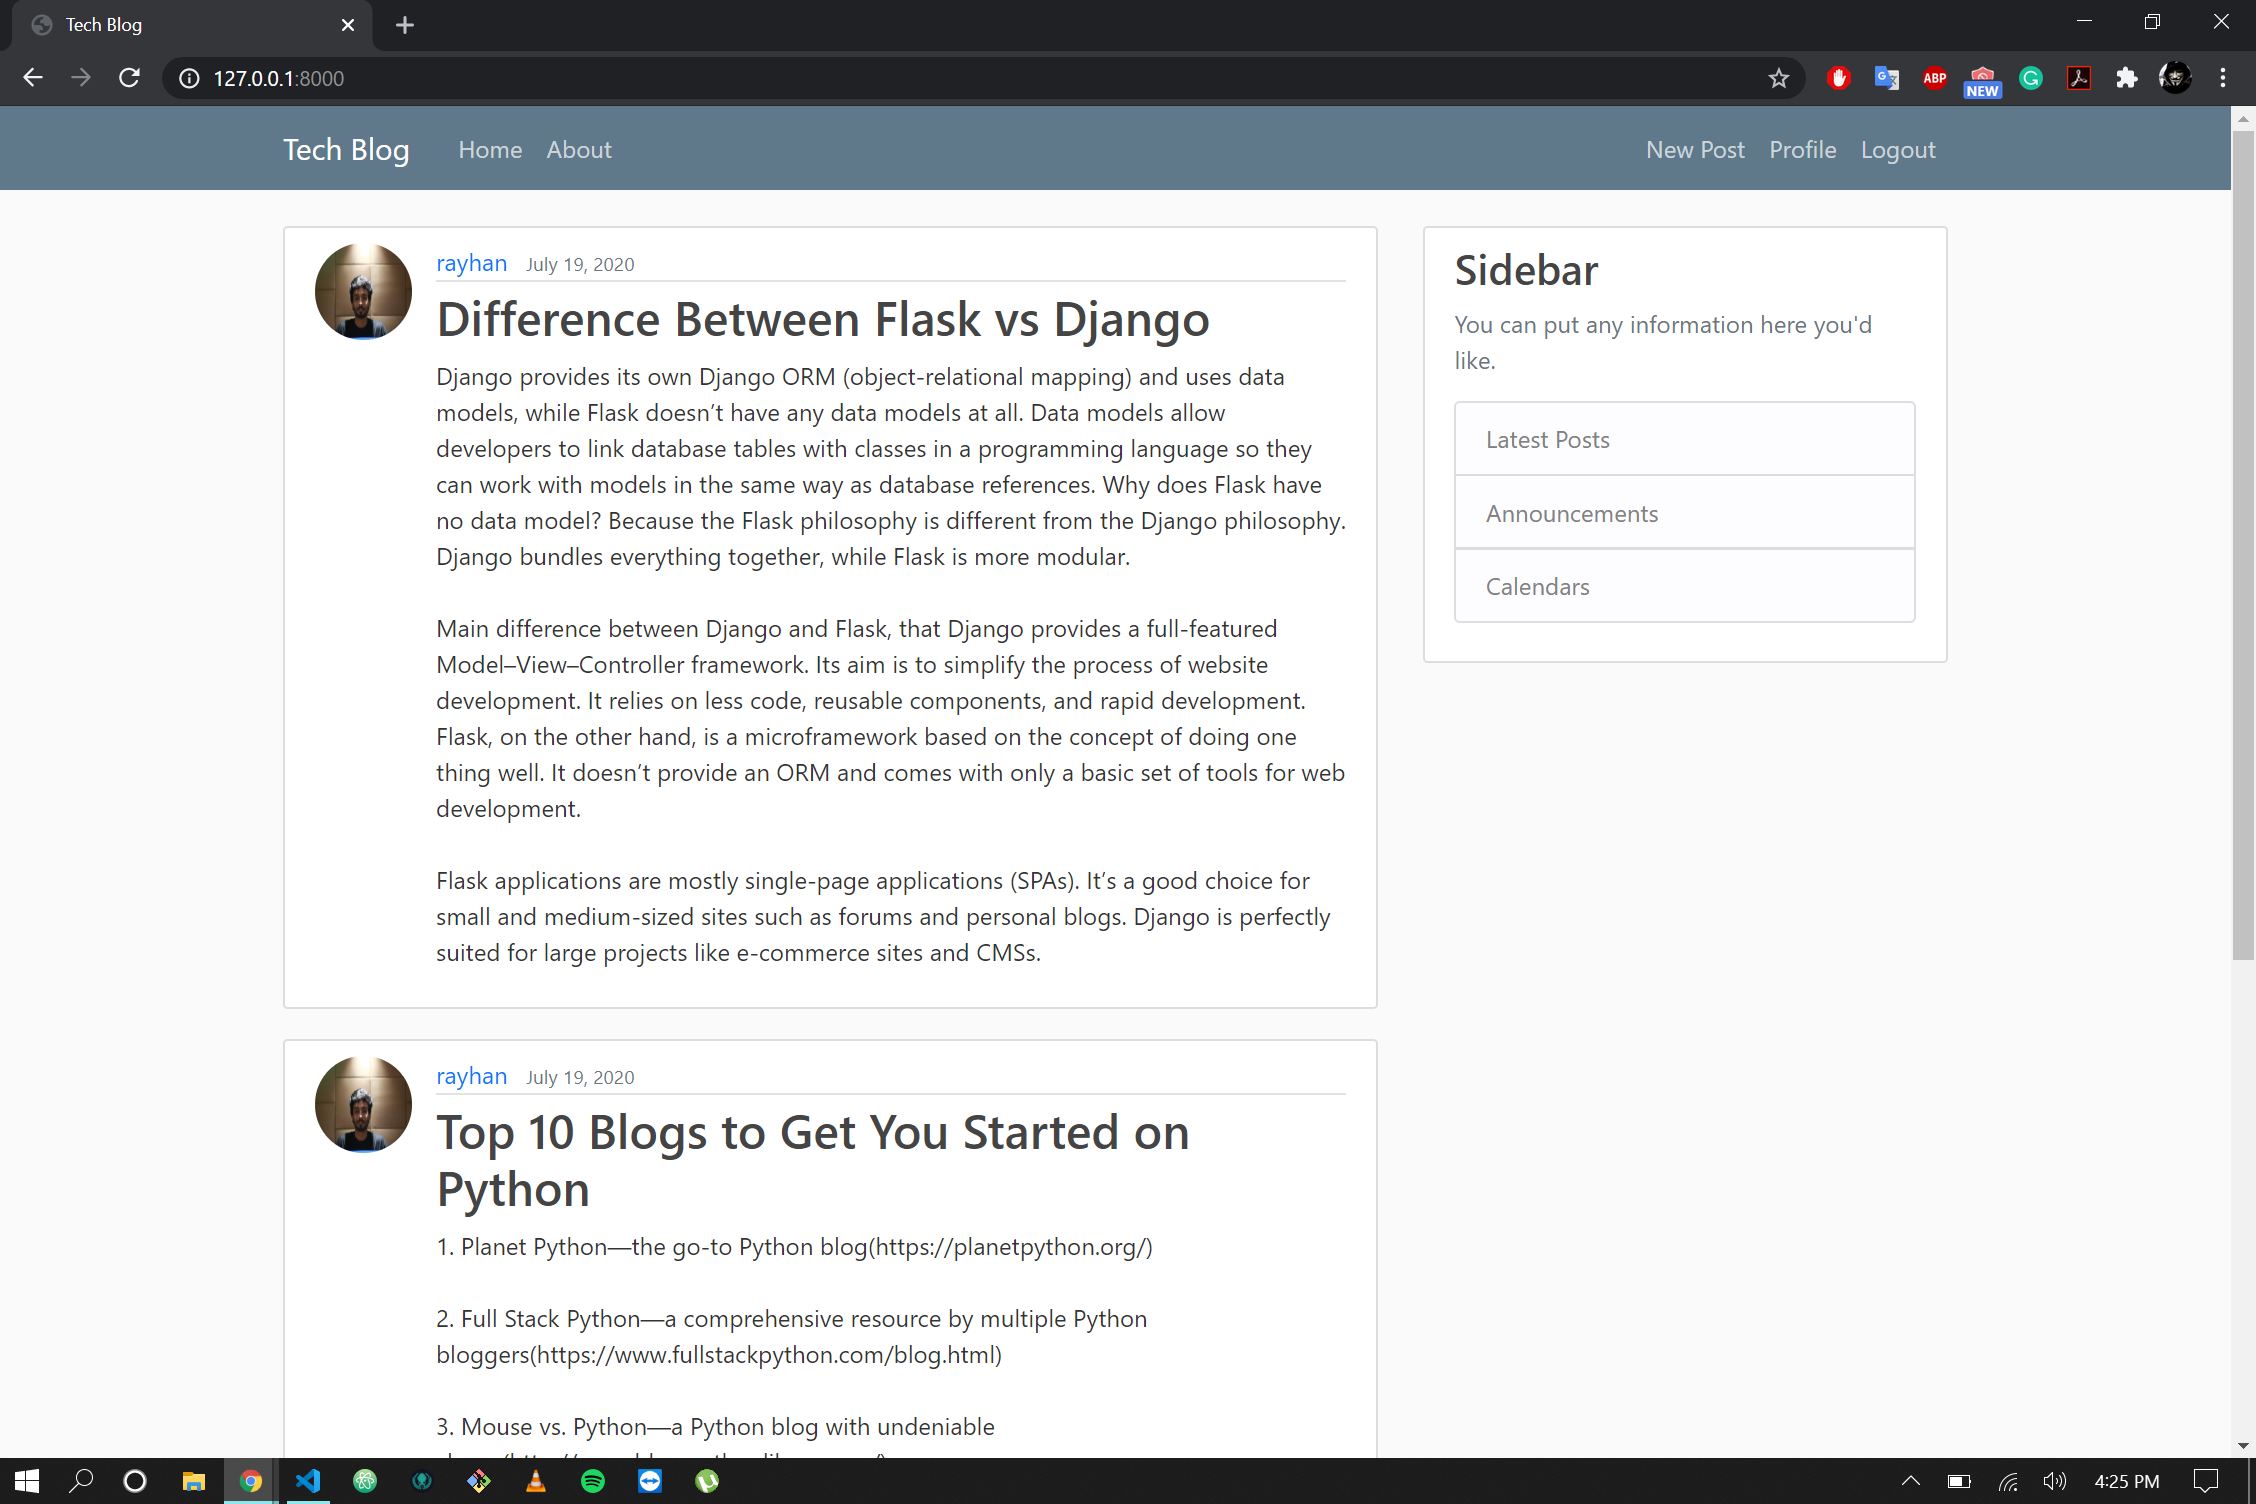Image resolution: width=2256 pixels, height=1504 pixels.
Task: Click the author avatar on the first post
Action: tap(363, 291)
